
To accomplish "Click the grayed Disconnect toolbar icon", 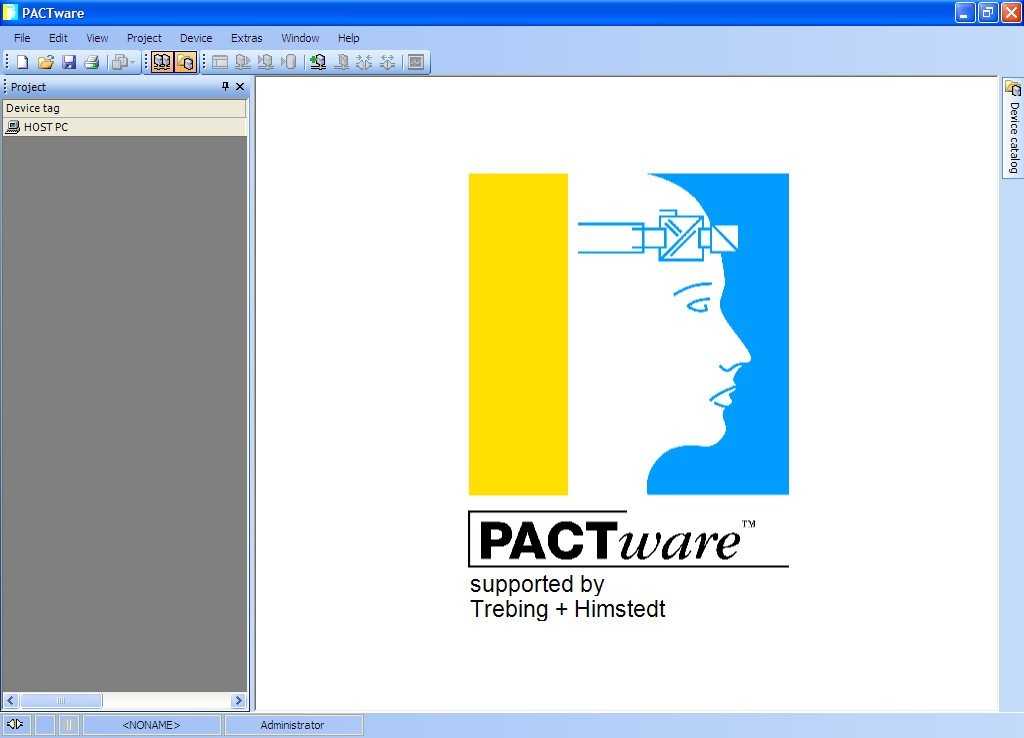I will 388,62.
